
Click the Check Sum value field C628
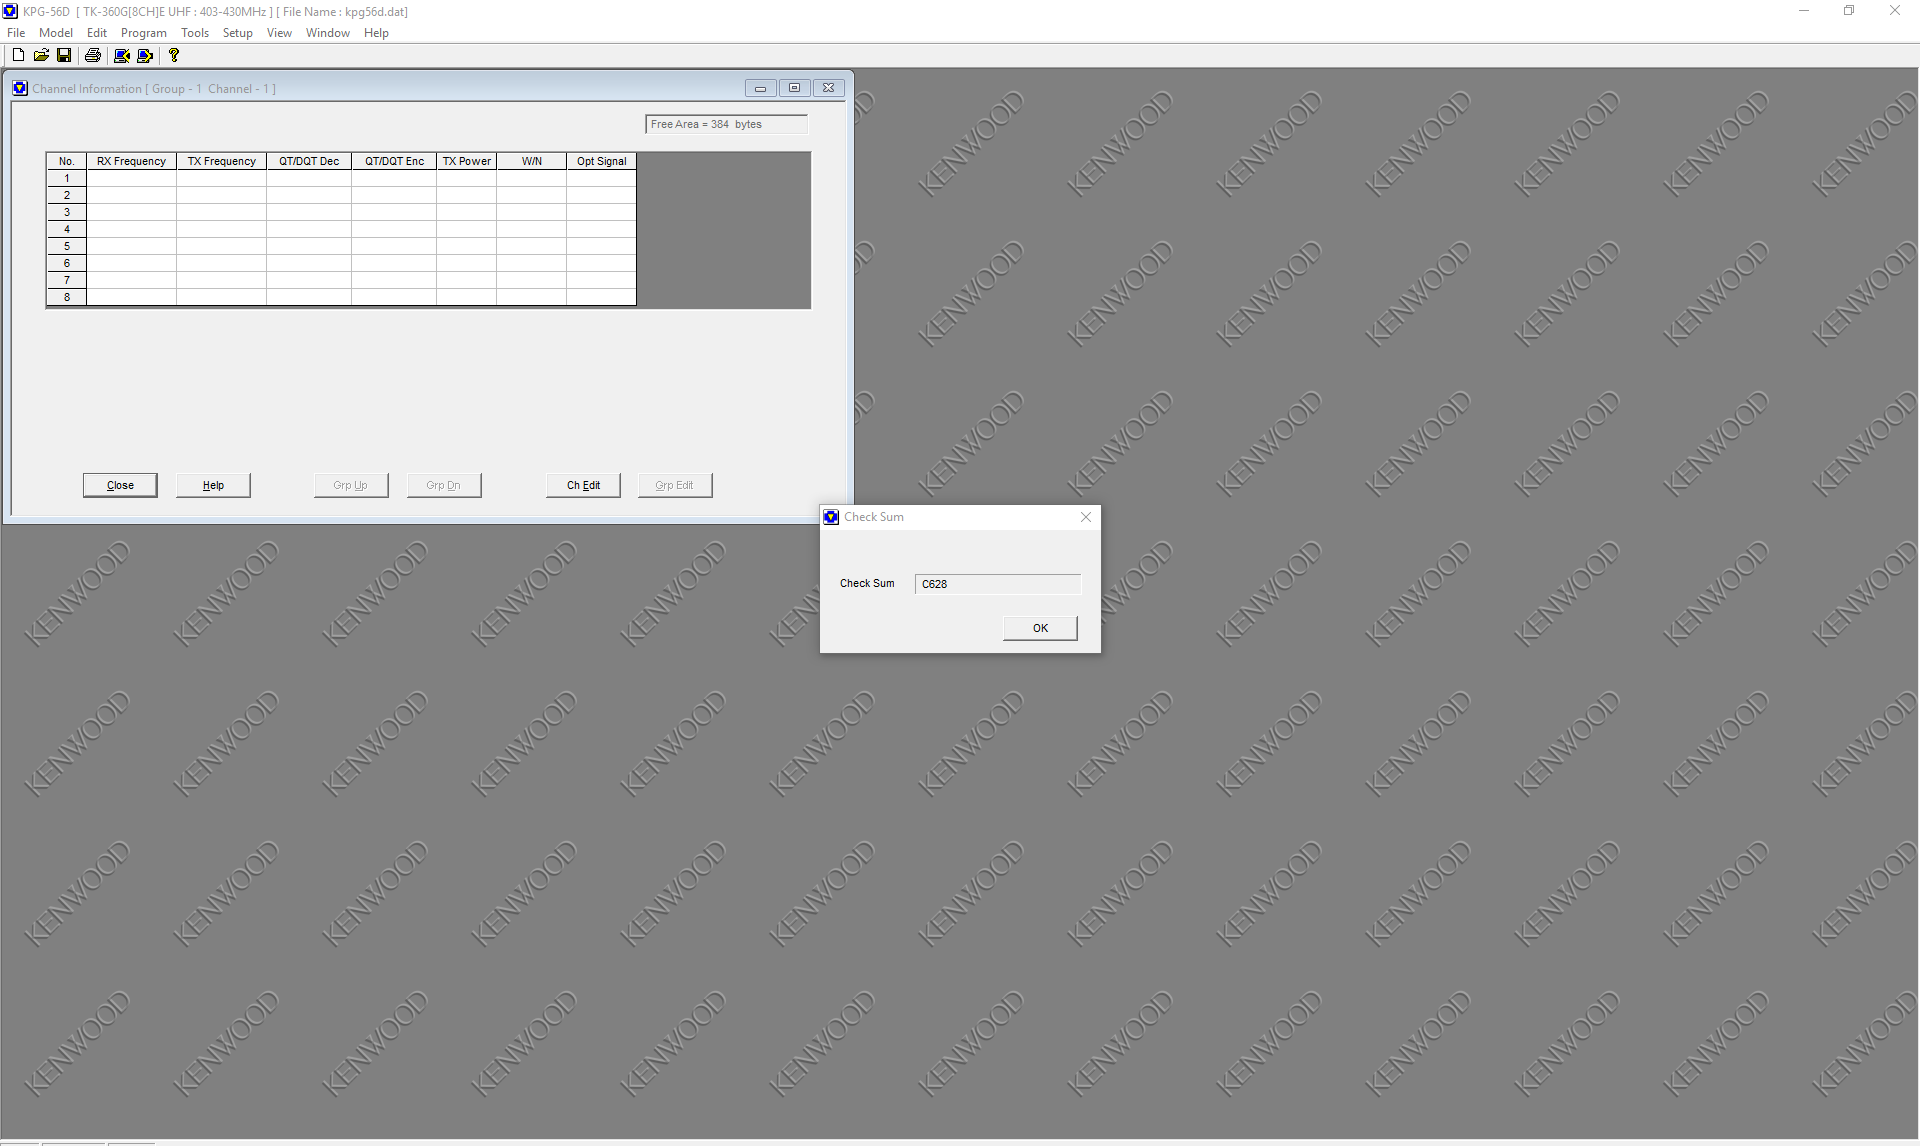(x=998, y=584)
